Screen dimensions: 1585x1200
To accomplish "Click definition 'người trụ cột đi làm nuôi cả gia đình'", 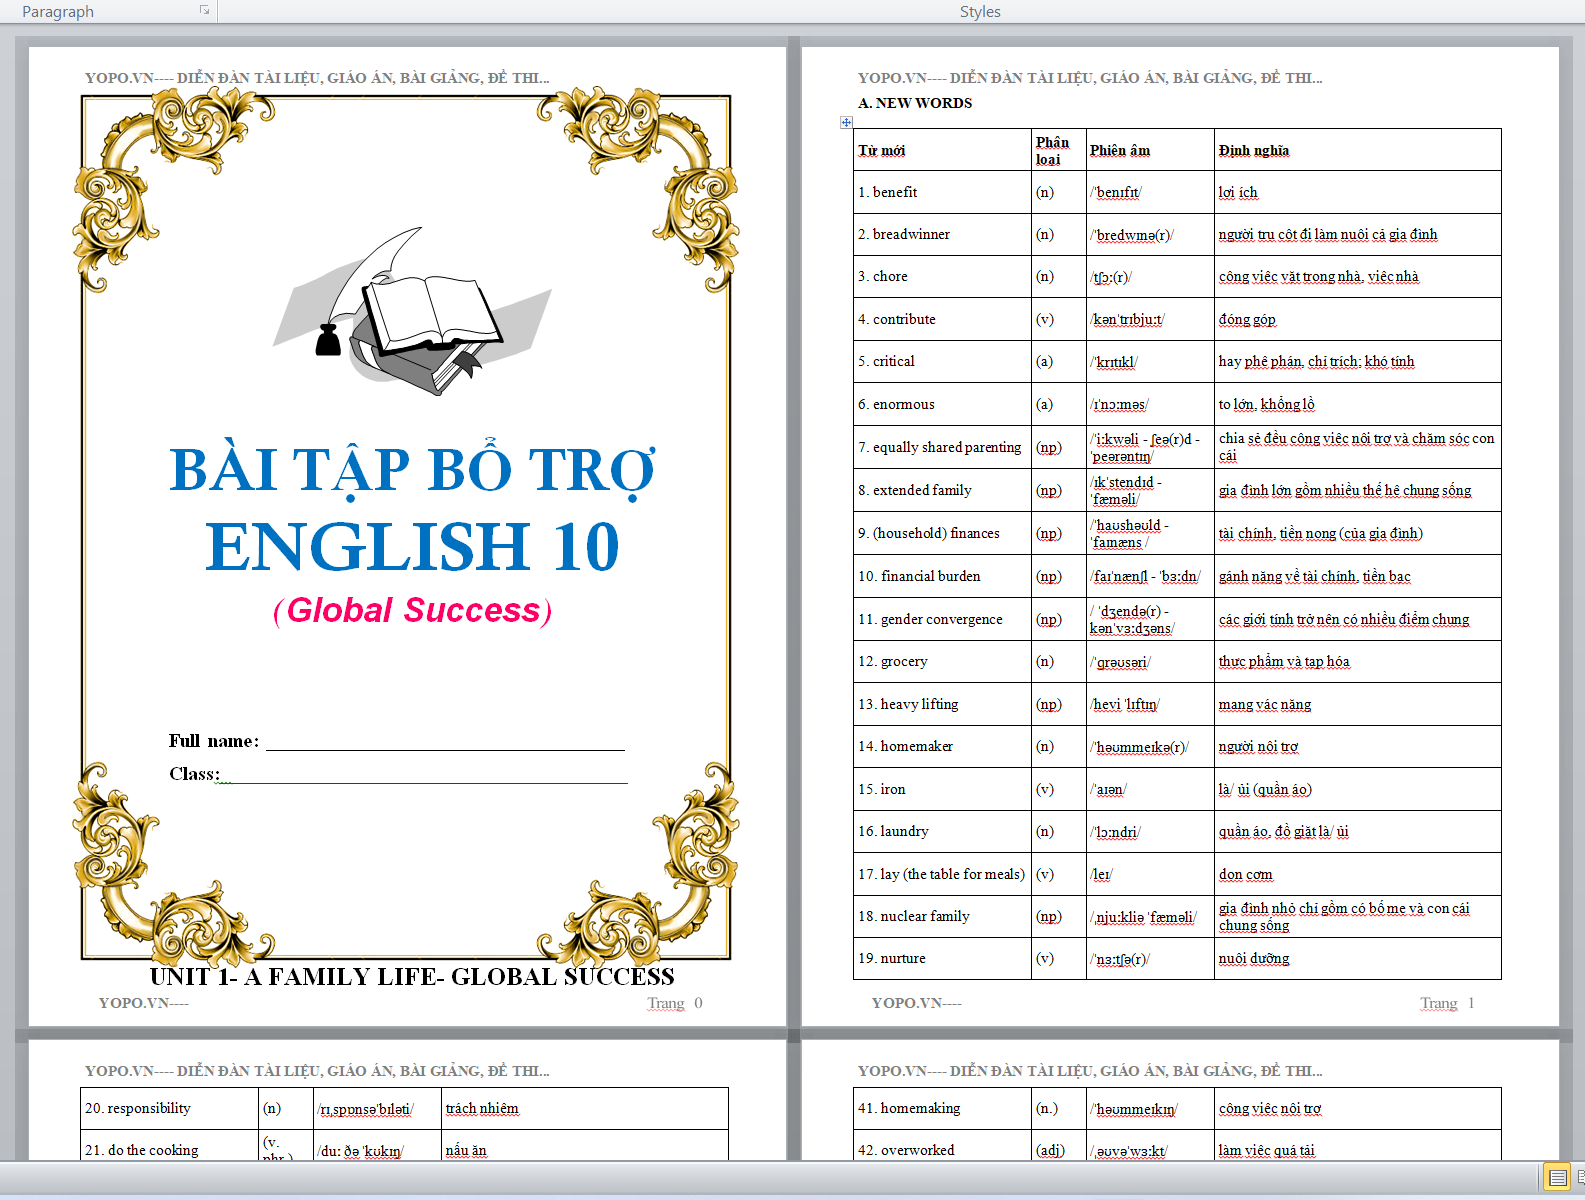I will point(1328,234).
